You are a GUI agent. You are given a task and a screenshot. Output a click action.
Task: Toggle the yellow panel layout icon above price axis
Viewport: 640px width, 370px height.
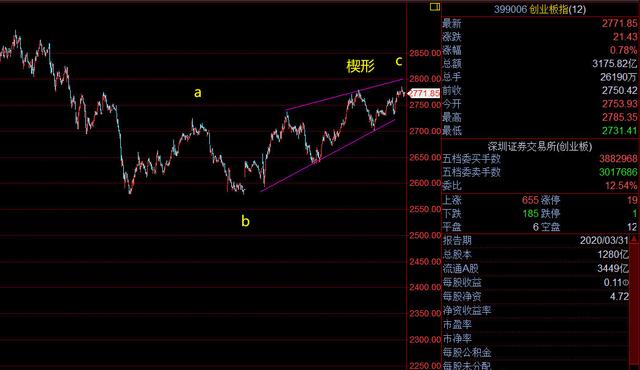click(435, 7)
